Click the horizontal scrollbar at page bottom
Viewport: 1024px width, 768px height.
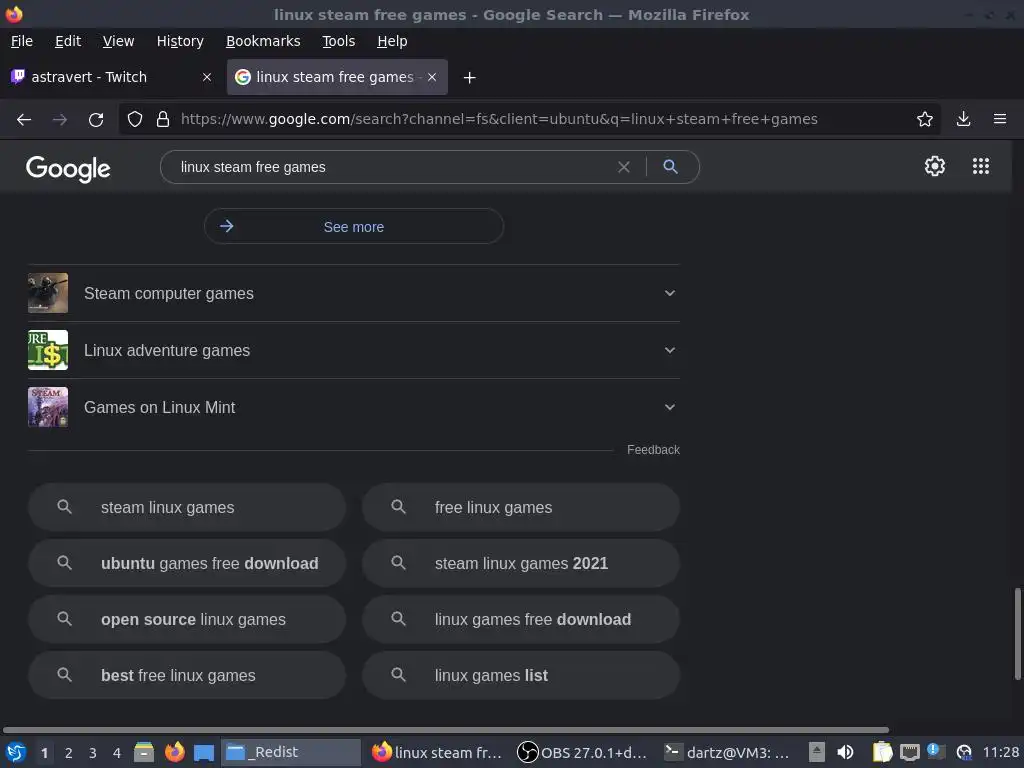coord(445,730)
